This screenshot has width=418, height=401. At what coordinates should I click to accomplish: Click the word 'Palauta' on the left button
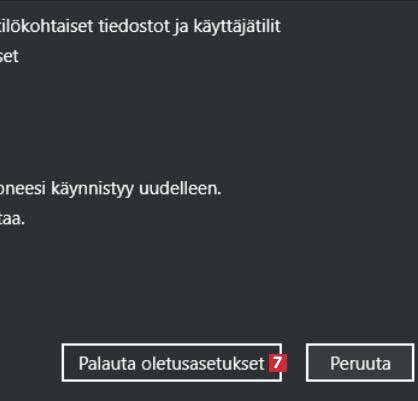point(107,363)
